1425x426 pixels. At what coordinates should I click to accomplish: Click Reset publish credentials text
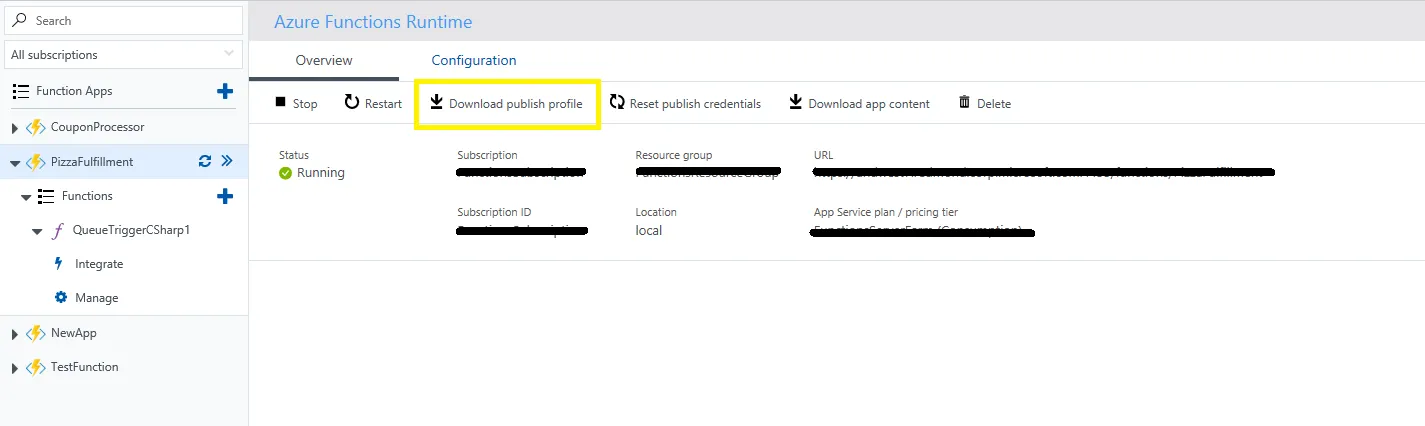[x=695, y=104]
